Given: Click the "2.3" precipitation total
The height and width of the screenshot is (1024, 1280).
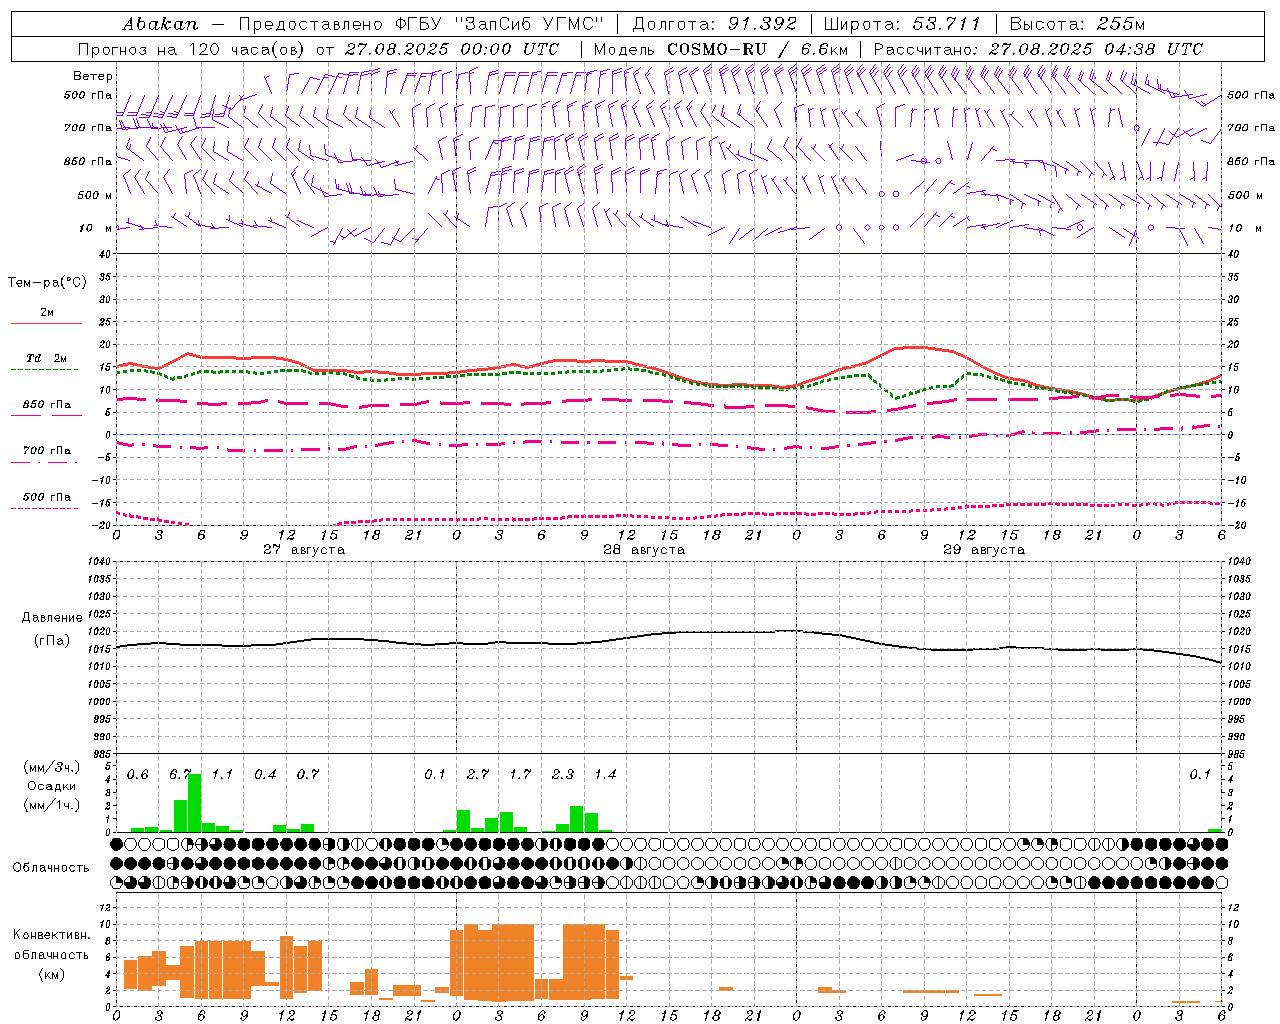Looking at the screenshot, I should (x=563, y=774).
